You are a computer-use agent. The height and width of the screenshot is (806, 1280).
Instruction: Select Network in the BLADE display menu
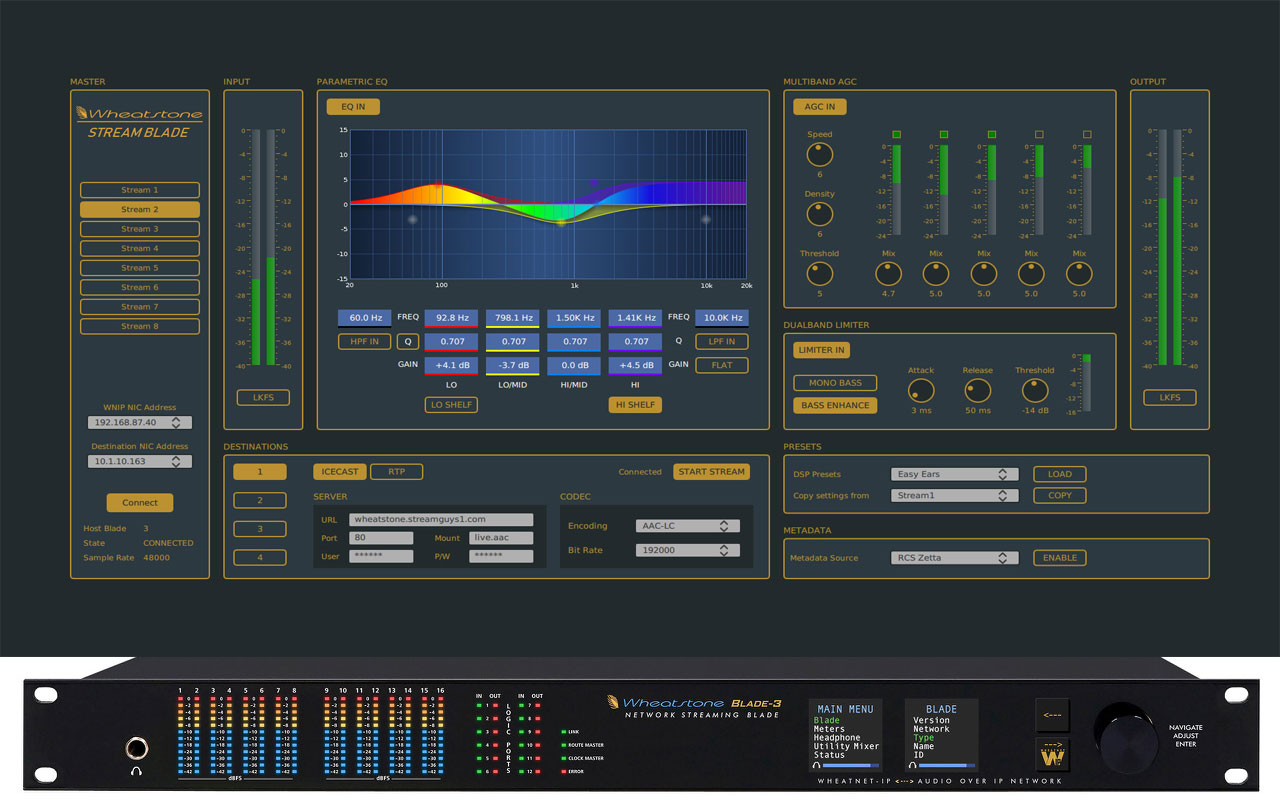(x=931, y=729)
